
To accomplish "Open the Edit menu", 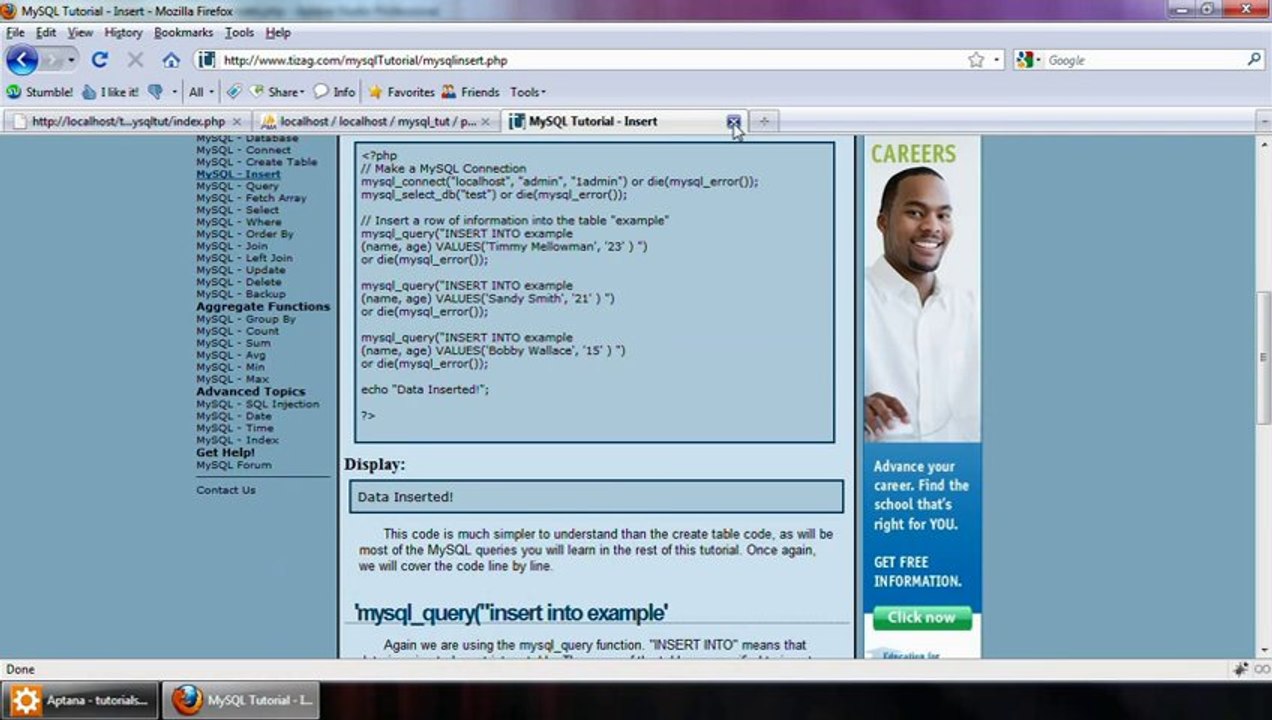I will pos(46,32).
